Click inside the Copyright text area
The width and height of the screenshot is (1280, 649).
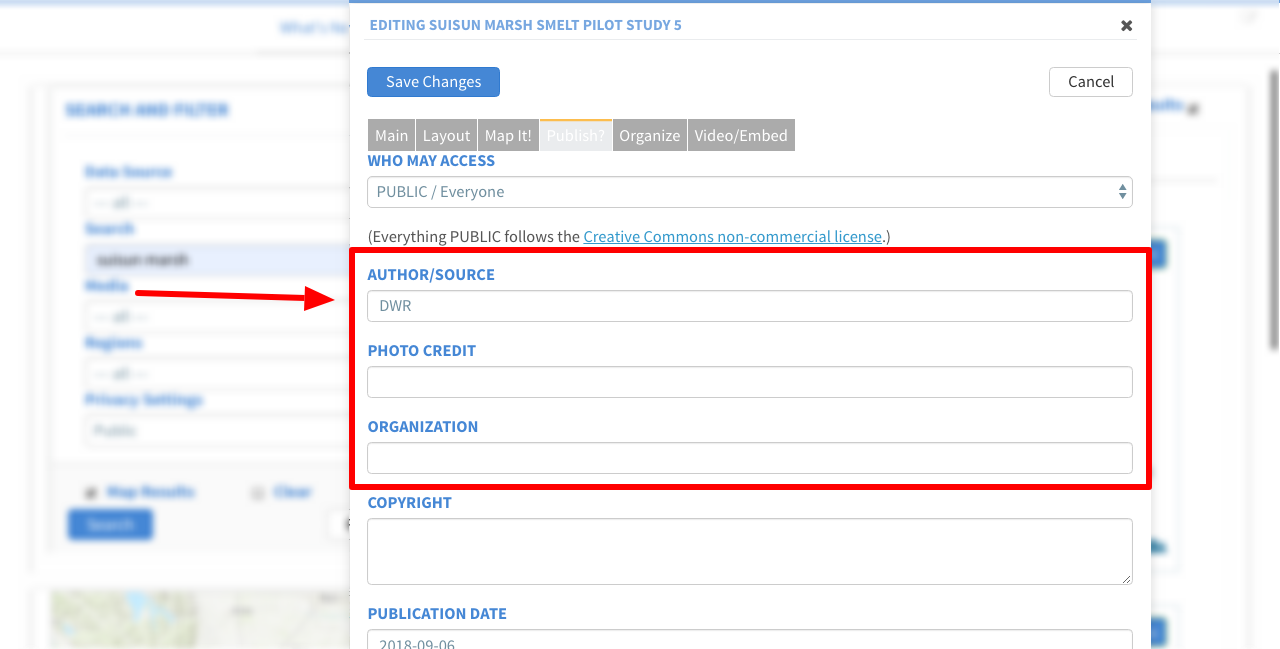(749, 551)
